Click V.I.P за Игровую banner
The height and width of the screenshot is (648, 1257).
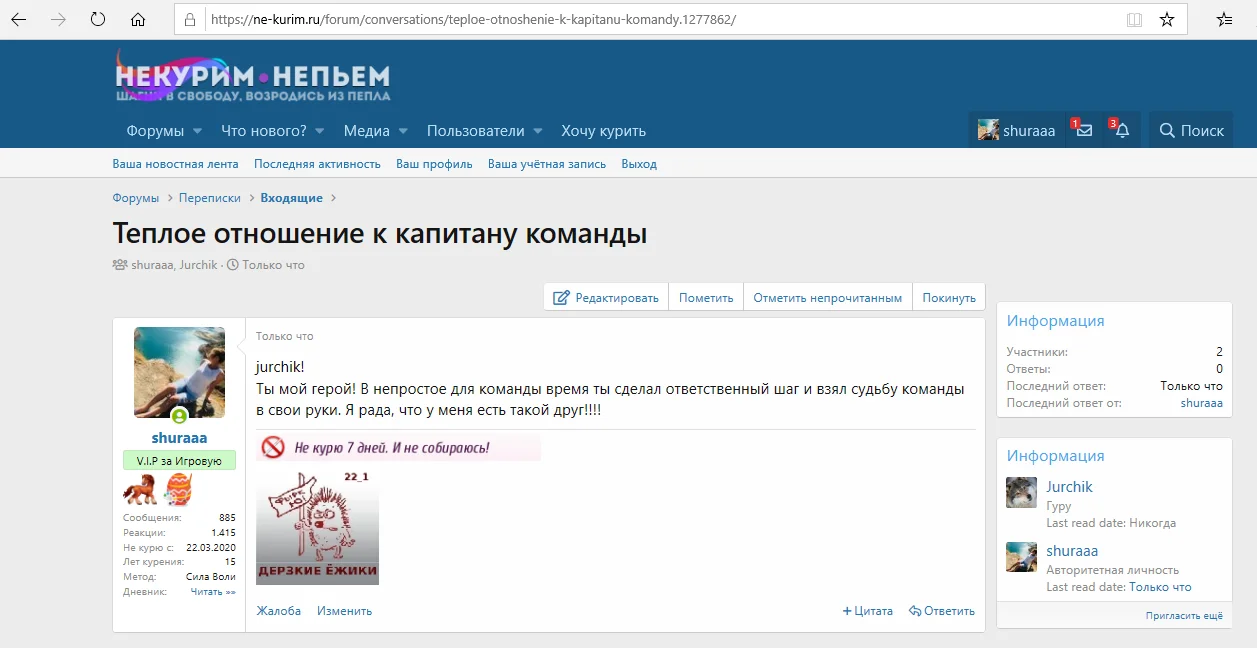[x=179, y=461]
